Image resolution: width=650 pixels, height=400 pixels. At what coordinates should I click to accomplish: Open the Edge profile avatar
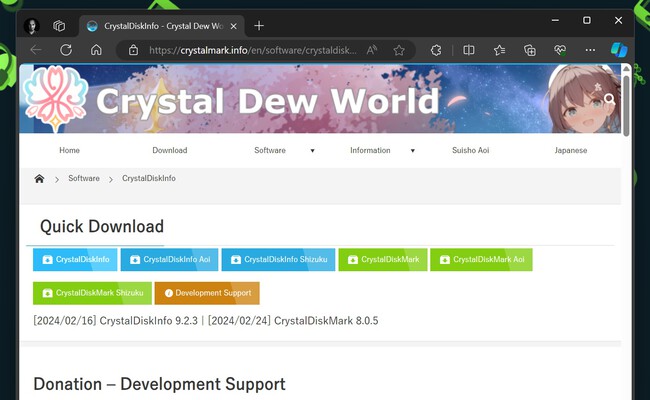coord(32,26)
